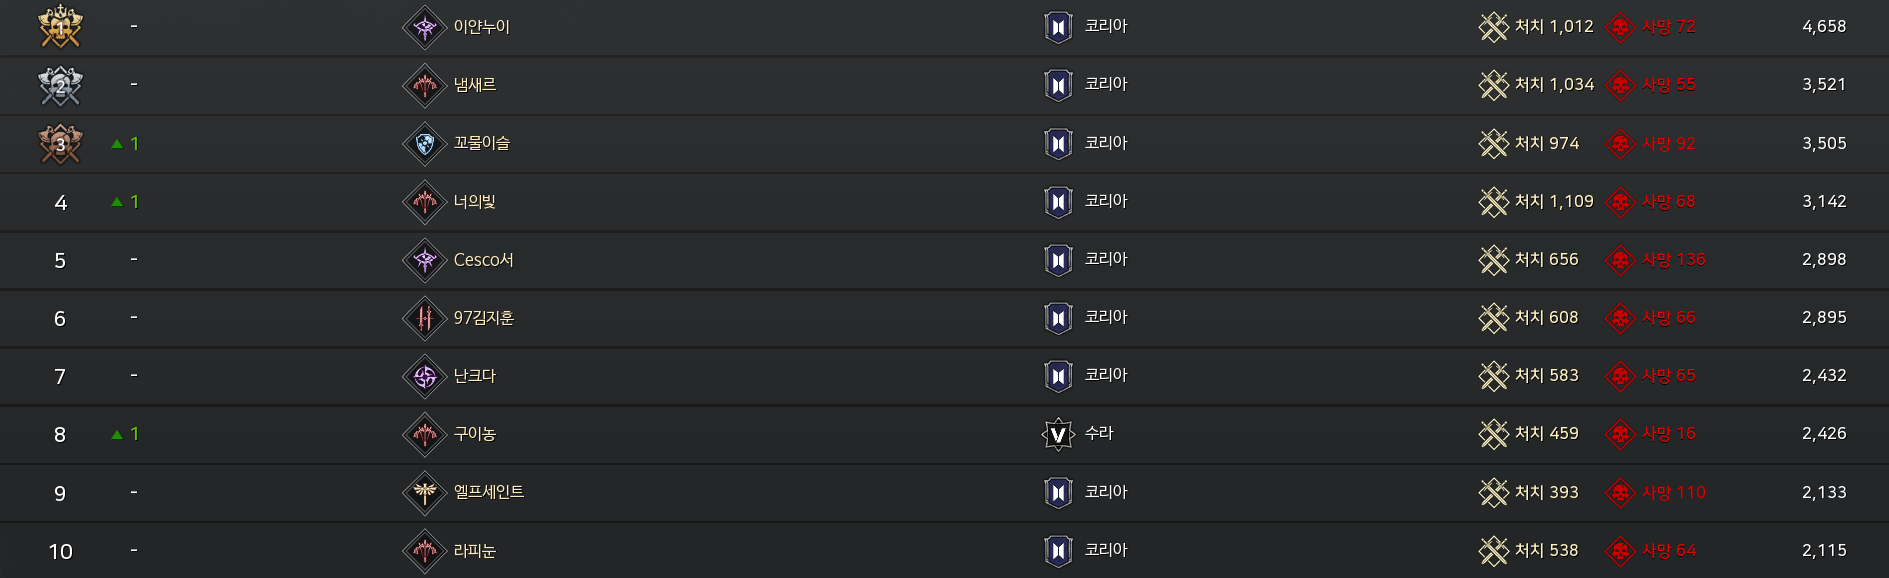Screen dimensions: 1889x578
Task: Click the score 4,658
Action: pyautogui.click(x=1824, y=27)
